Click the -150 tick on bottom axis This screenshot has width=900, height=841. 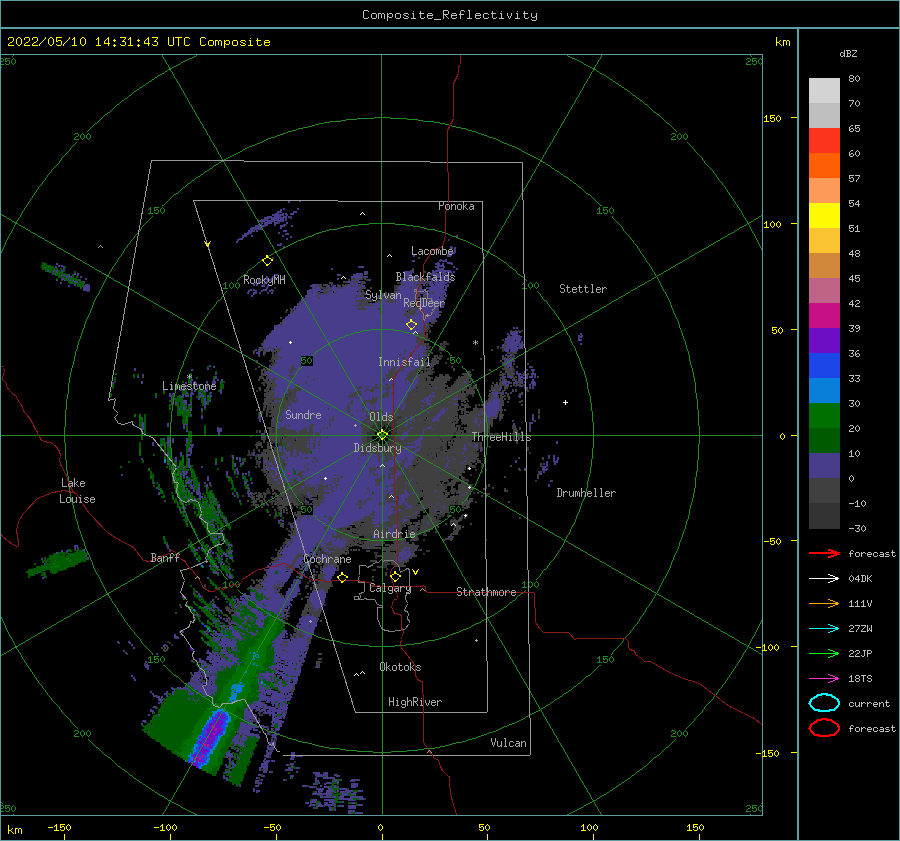point(59,827)
